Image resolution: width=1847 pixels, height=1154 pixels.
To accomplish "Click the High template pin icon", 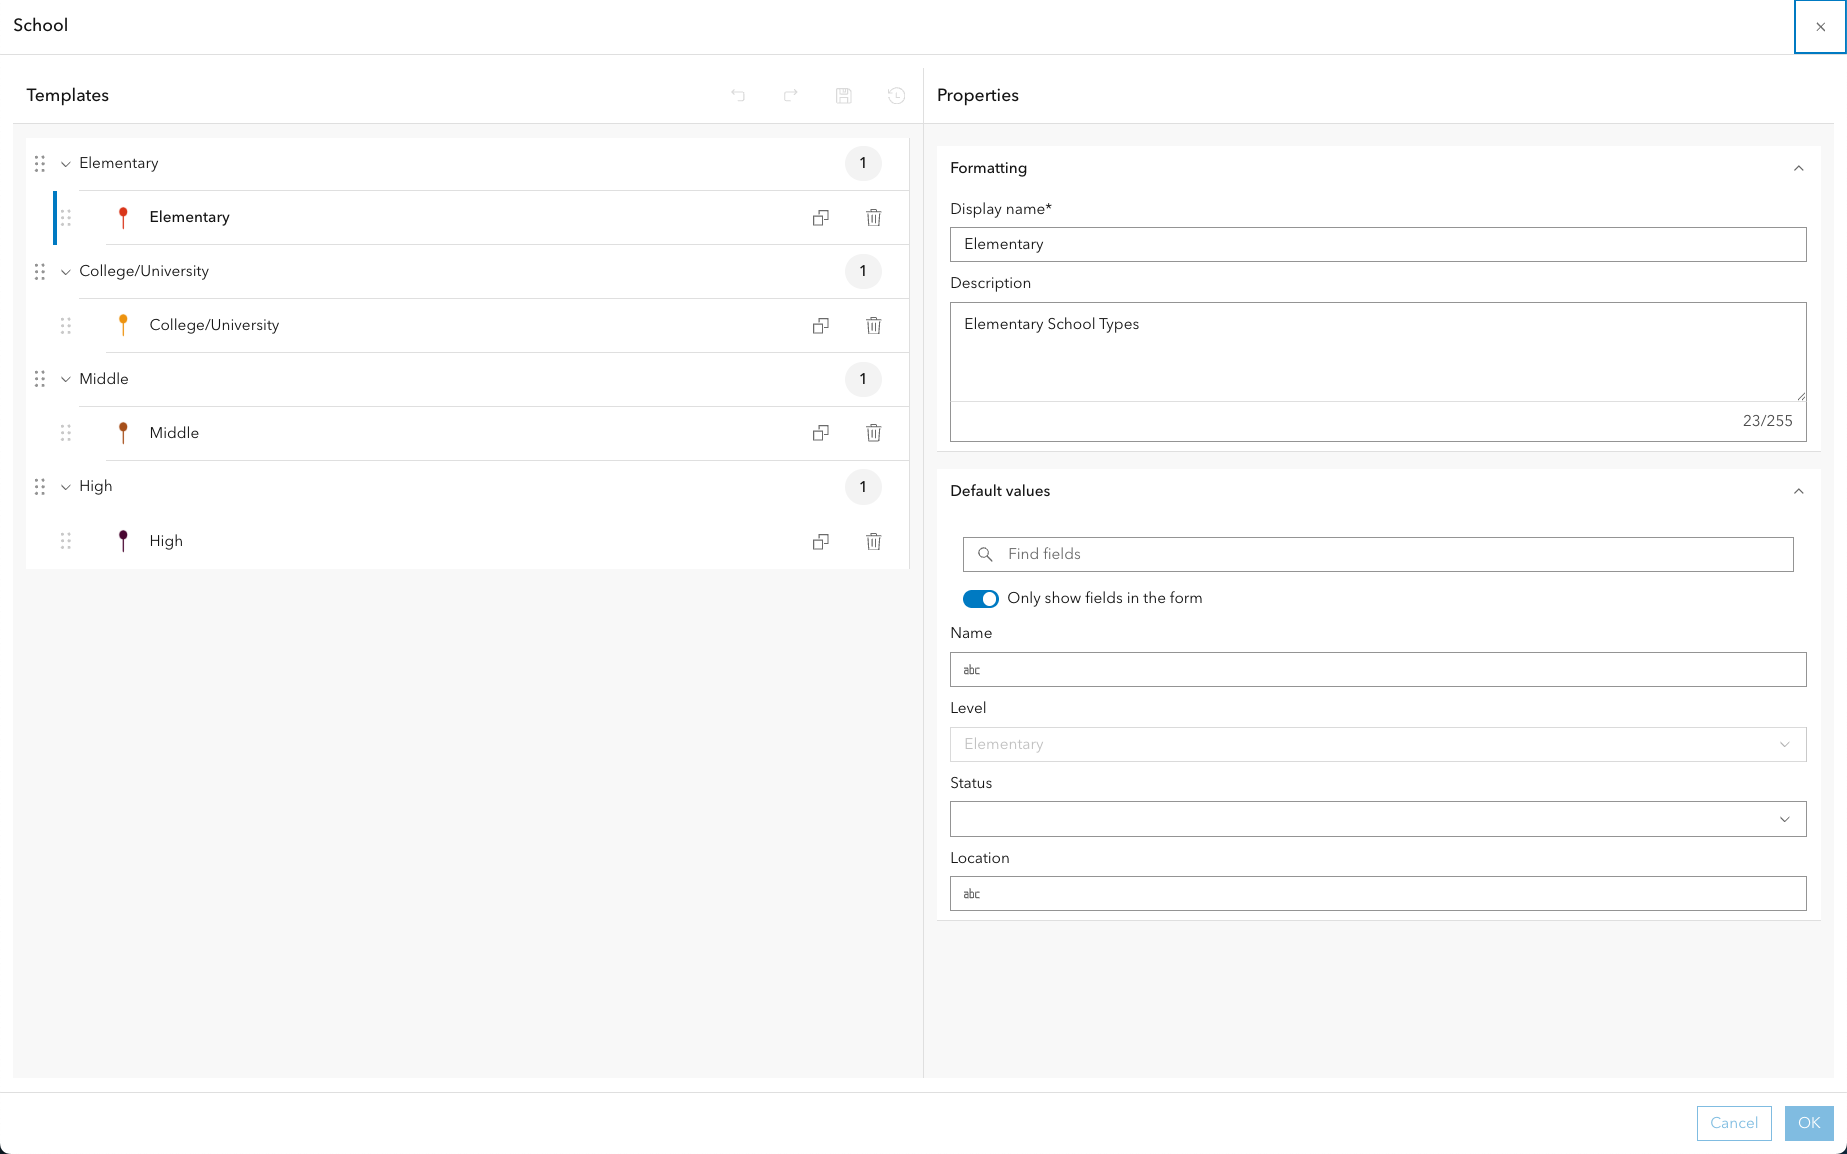I will (123, 540).
